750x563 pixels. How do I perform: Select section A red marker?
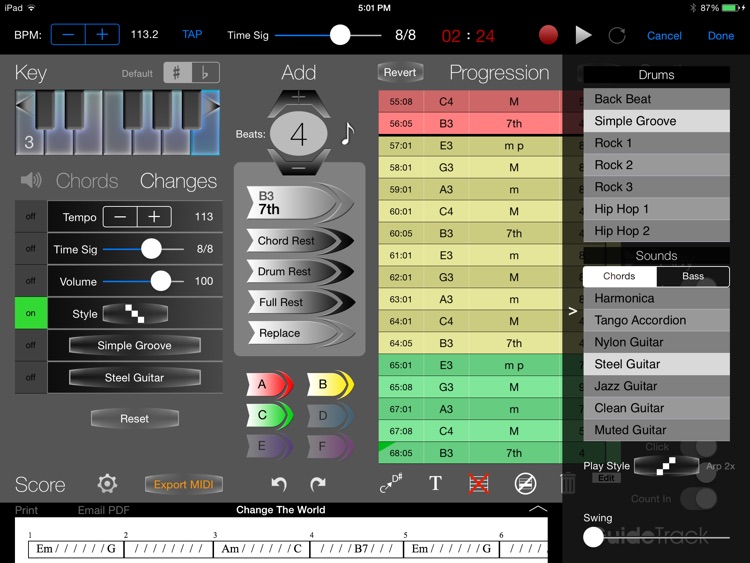point(269,385)
